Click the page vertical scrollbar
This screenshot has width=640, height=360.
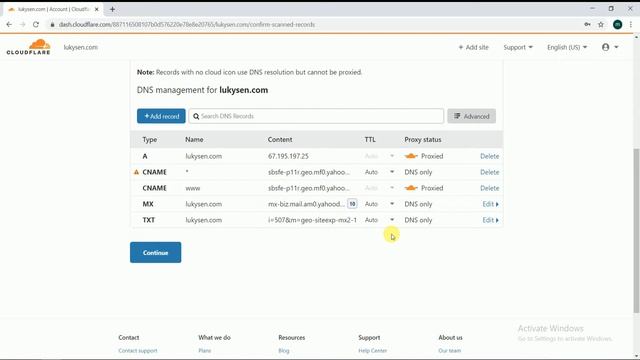636,231
